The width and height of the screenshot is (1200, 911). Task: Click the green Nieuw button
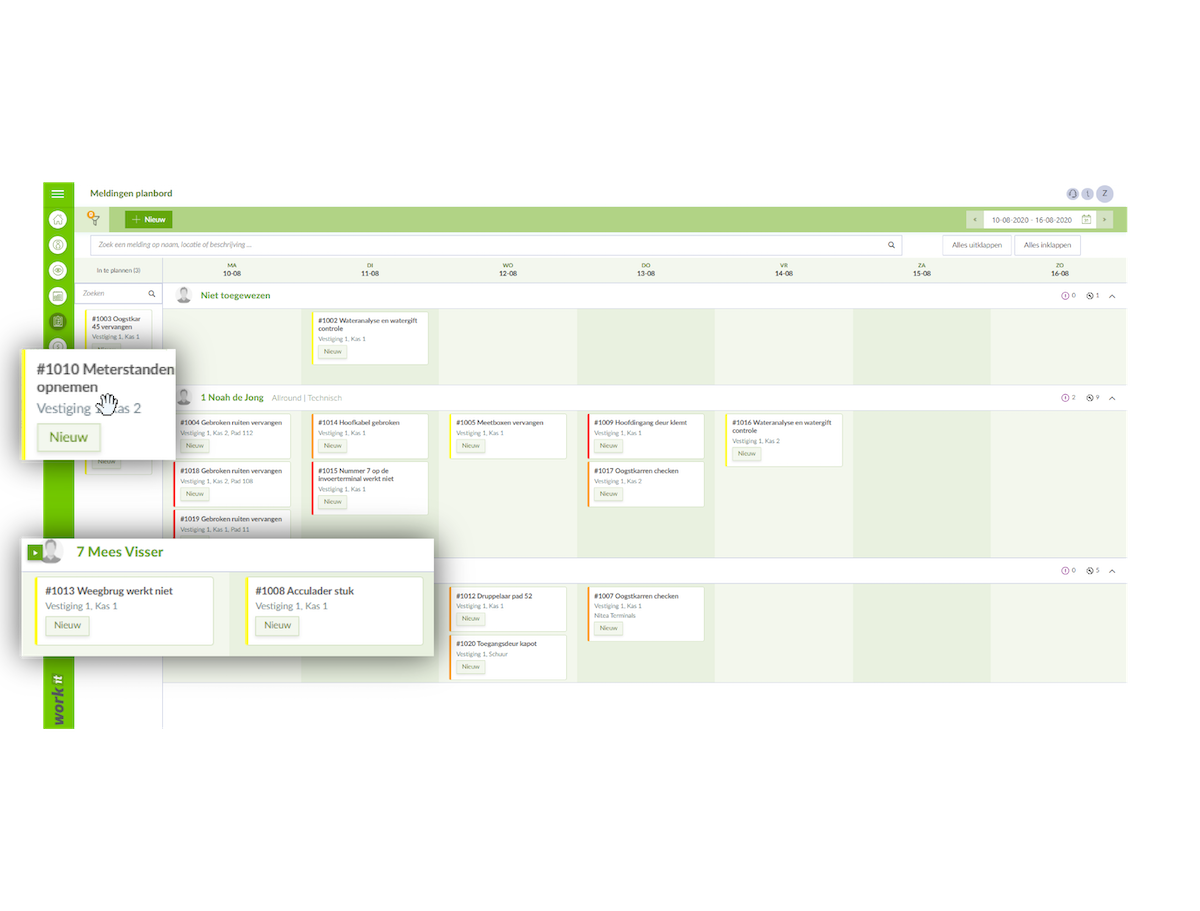coord(149,219)
